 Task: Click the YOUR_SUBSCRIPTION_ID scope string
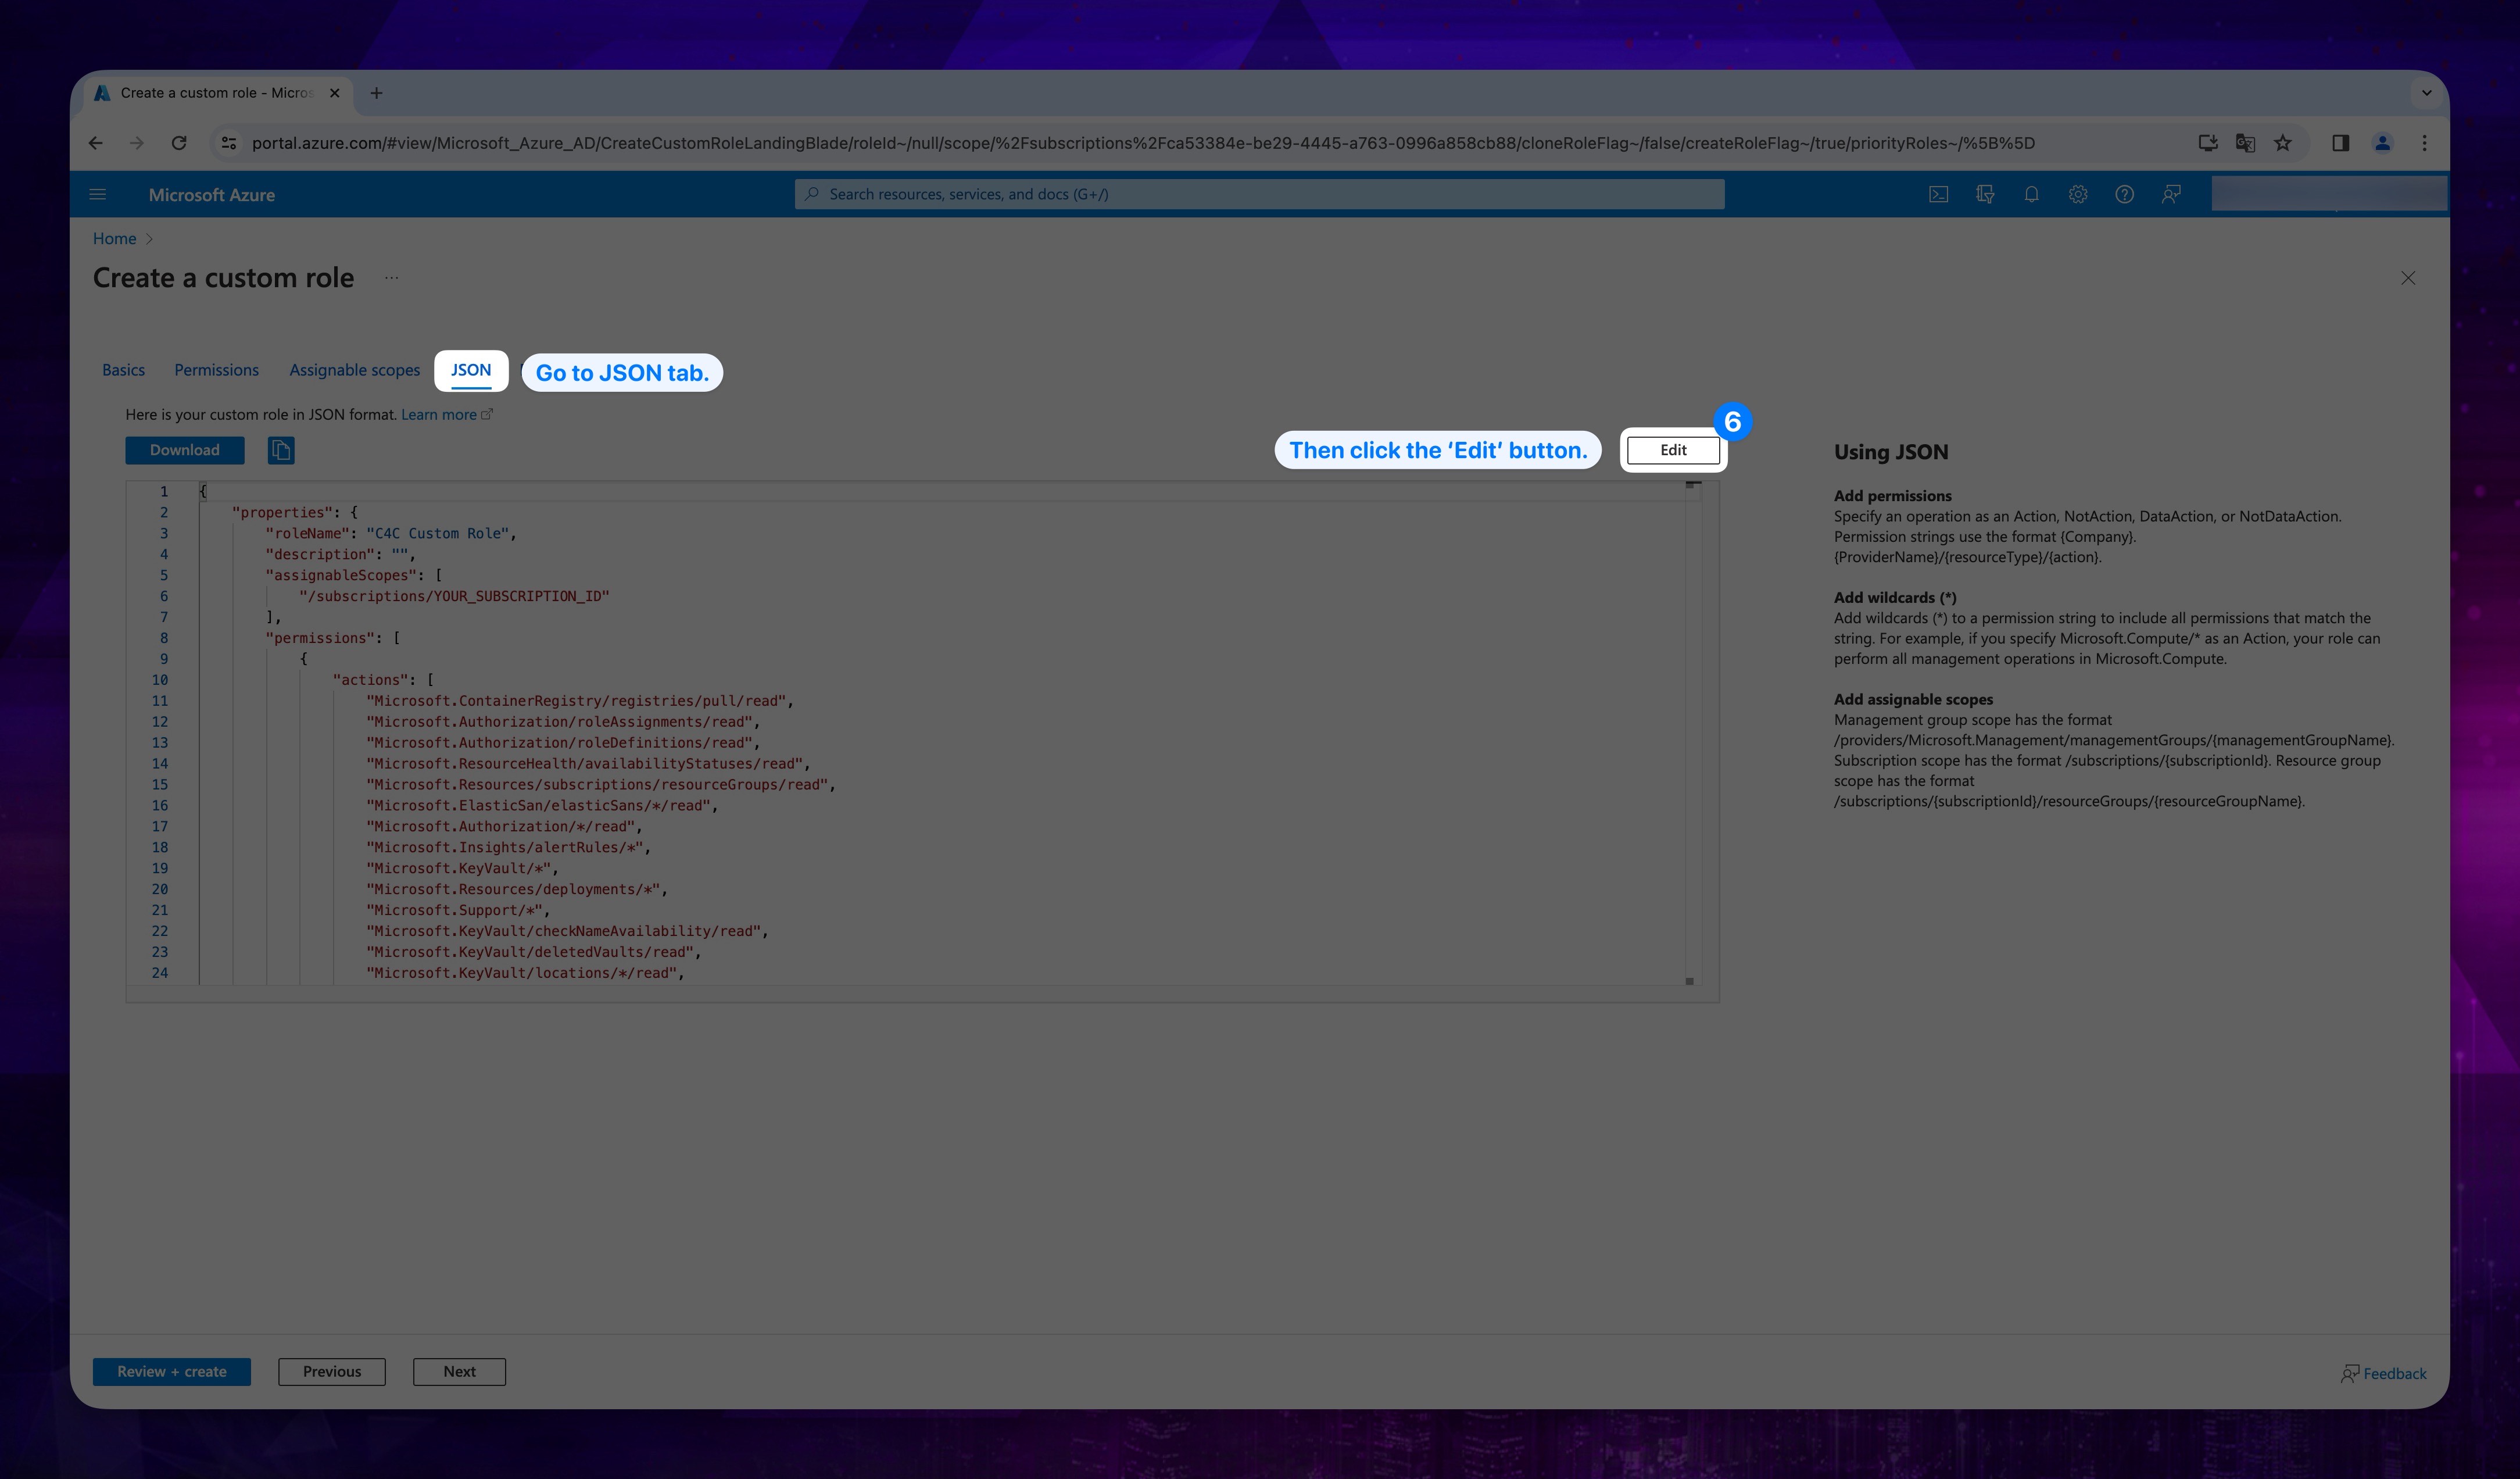coord(454,596)
